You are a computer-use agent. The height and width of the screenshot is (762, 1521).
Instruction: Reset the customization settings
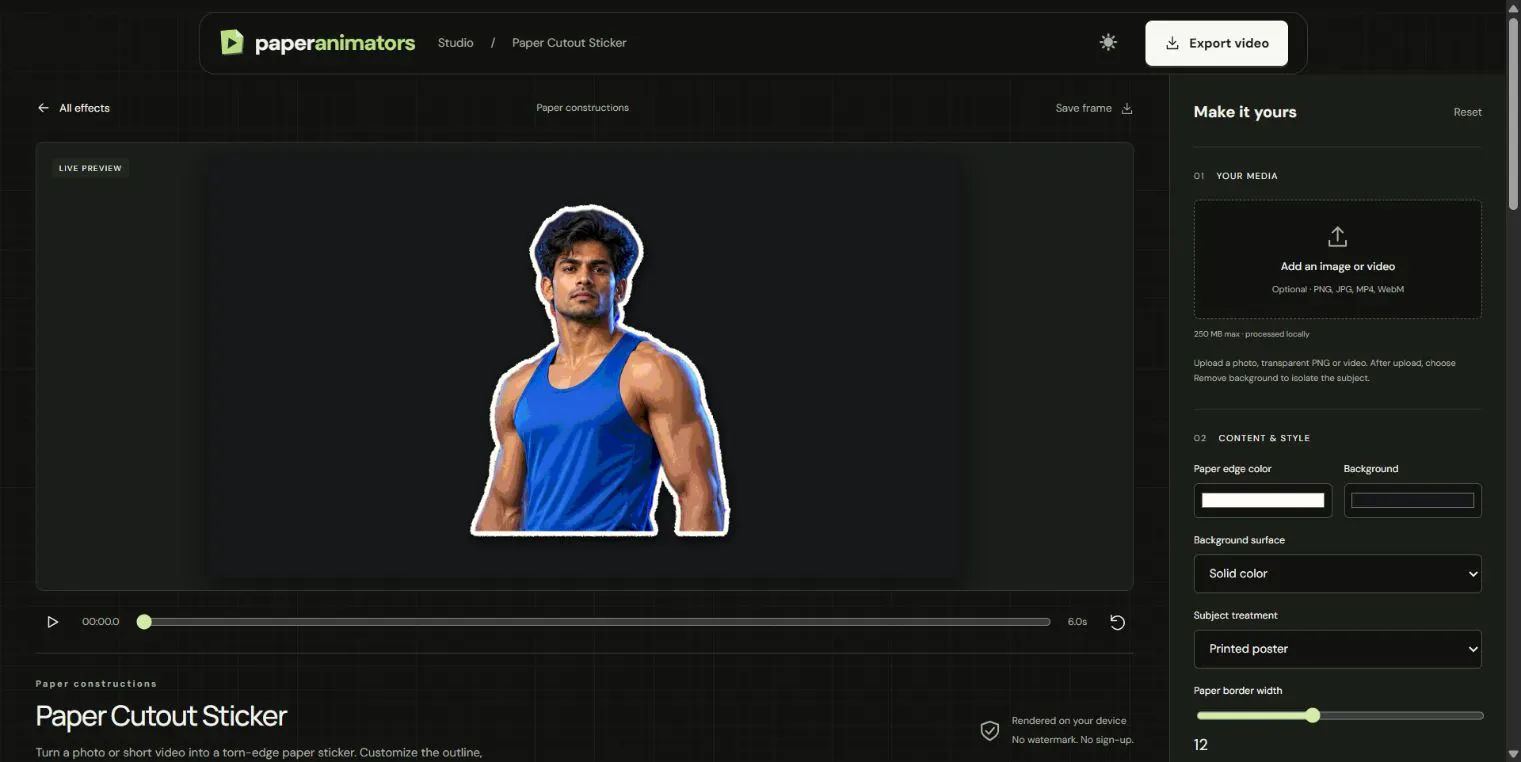1467,112
